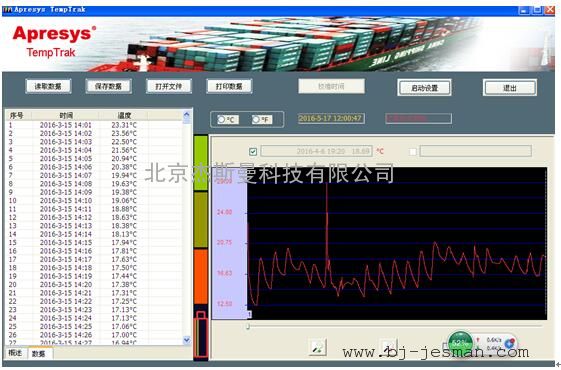Screen dimensions: 561x370
Task: Exit the app via 退出 button
Action: pos(509,88)
